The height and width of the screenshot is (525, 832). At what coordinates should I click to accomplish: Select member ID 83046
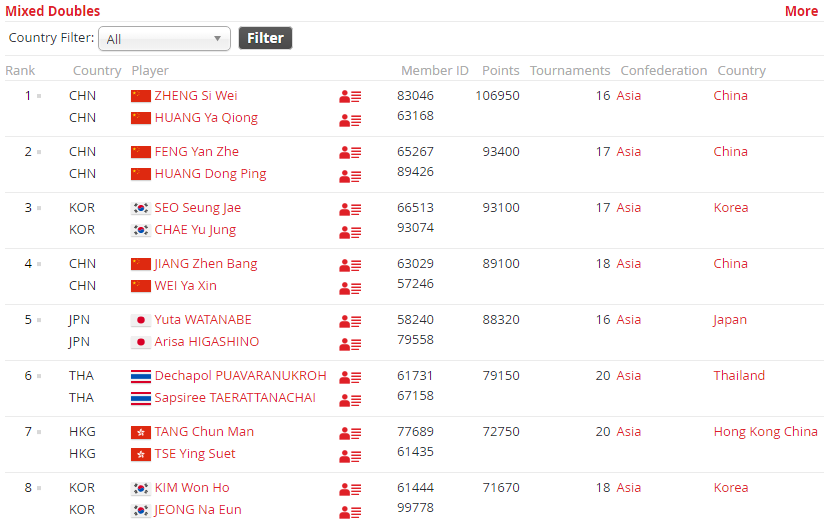(x=415, y=96)
